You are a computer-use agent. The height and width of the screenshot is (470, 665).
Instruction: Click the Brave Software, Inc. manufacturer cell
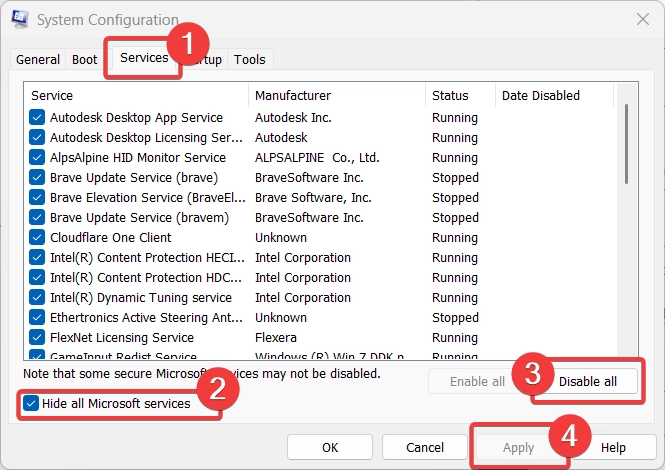tap(313, 198)
